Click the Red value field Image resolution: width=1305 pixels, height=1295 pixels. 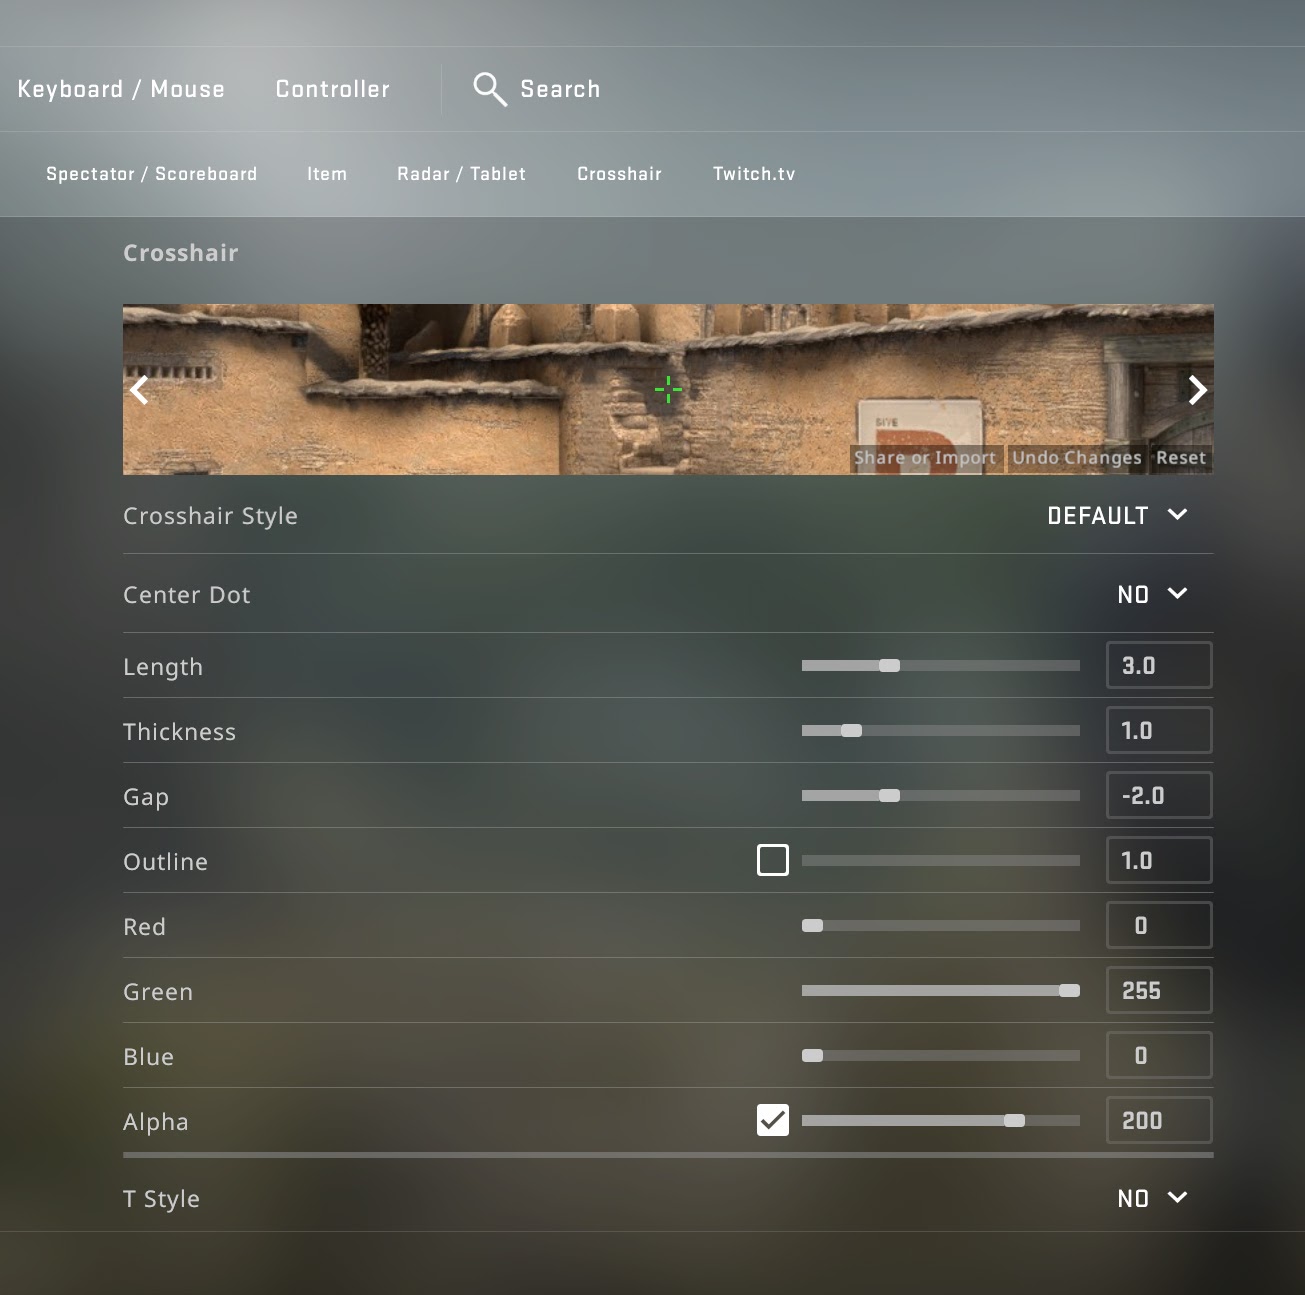coord(1159,926)
